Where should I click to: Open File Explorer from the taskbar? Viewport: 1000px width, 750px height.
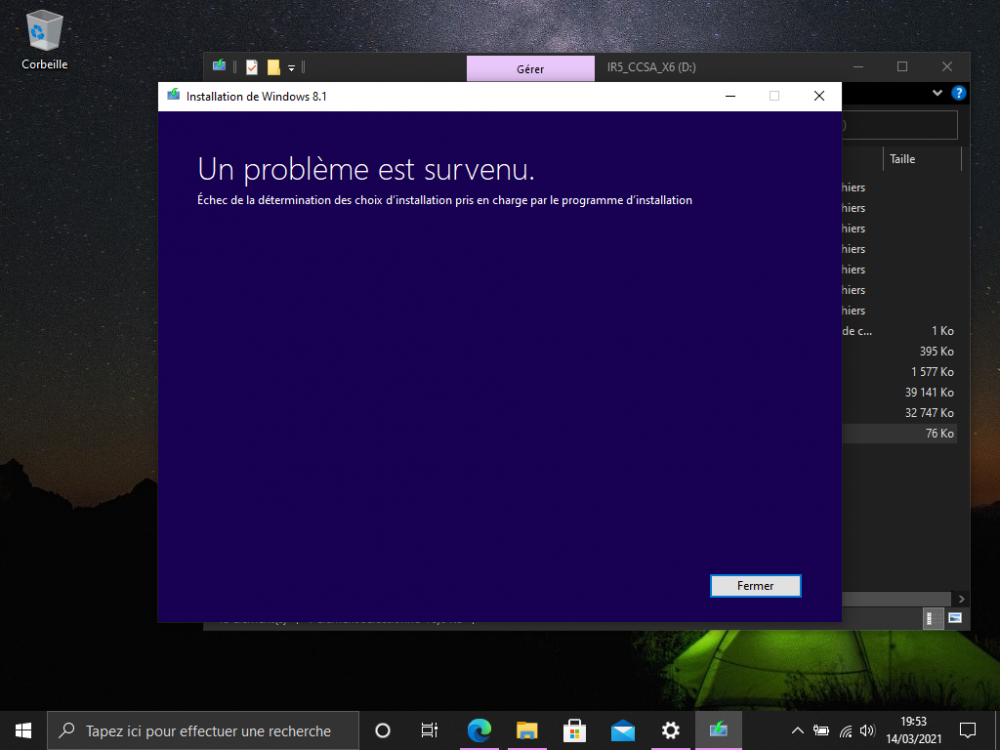point(527,730)
